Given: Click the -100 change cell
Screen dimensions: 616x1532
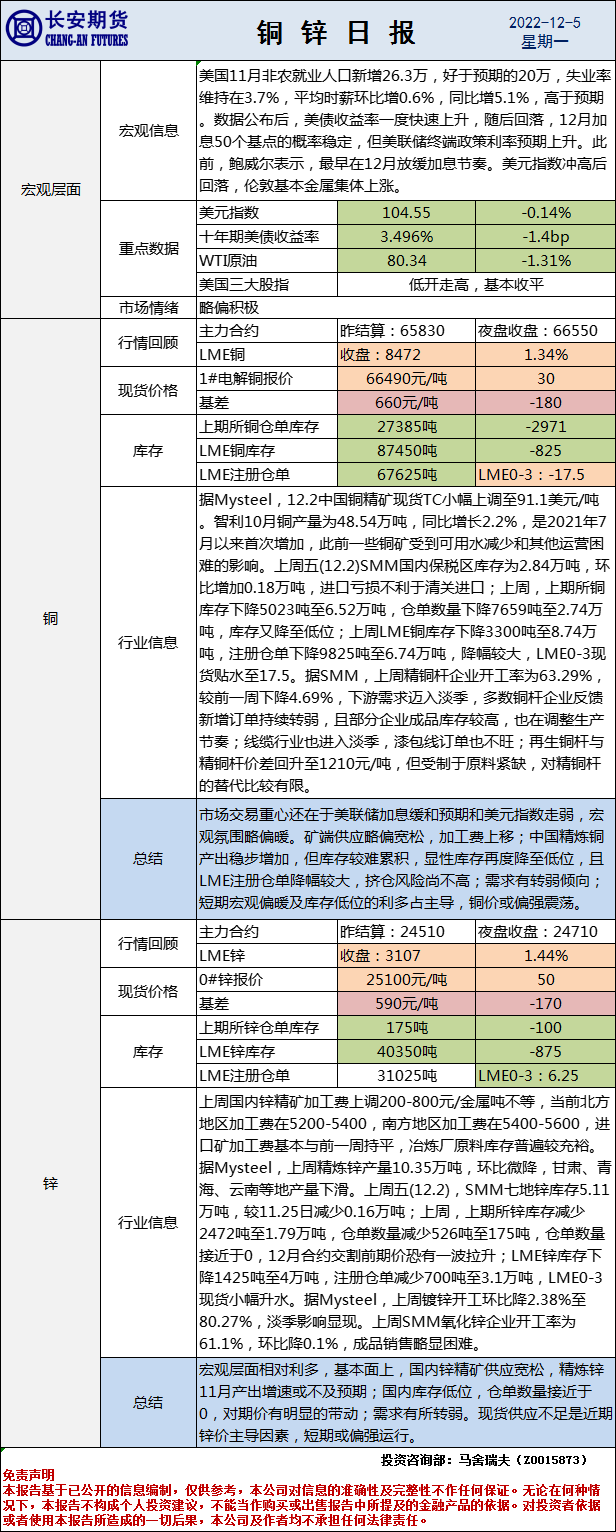Looking at the screenshot, I should tap(545, 1027).
